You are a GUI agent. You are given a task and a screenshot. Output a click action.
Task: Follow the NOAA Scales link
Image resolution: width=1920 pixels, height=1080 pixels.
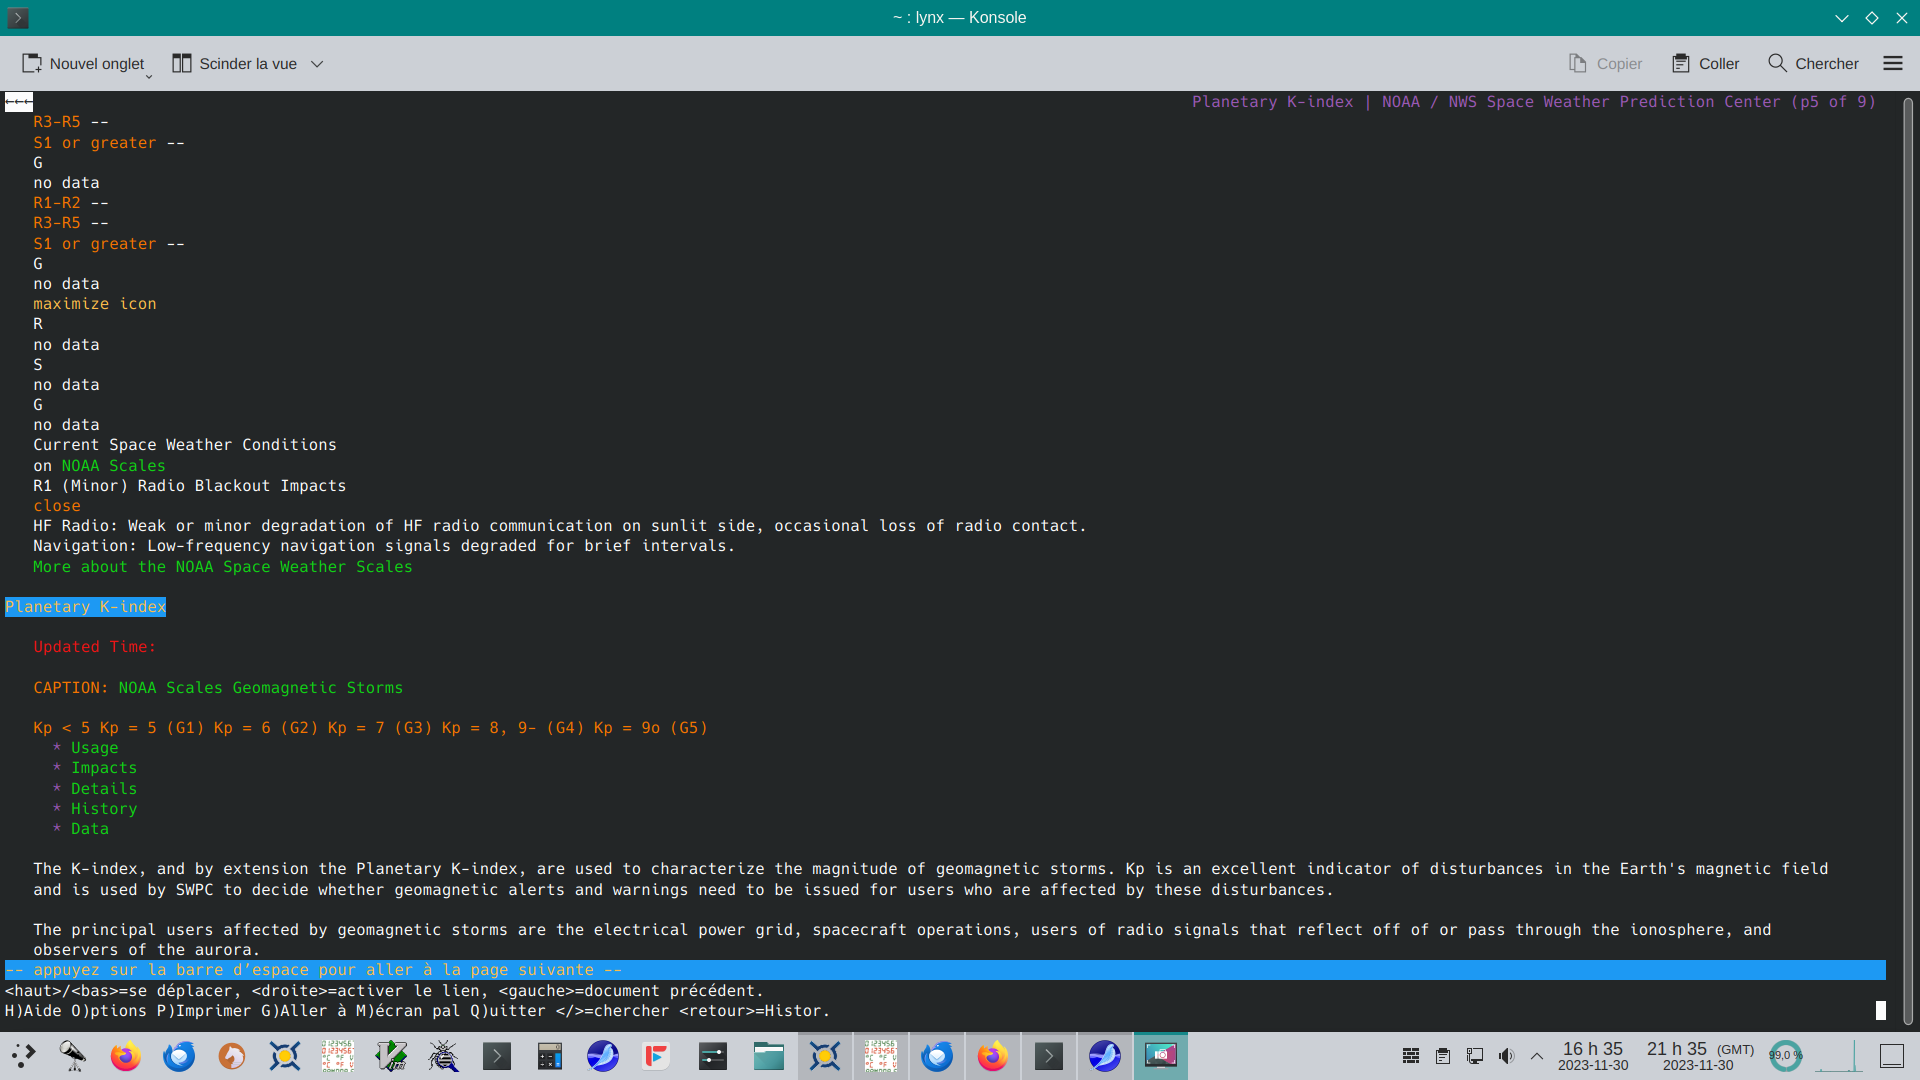[x=113, y=466]
